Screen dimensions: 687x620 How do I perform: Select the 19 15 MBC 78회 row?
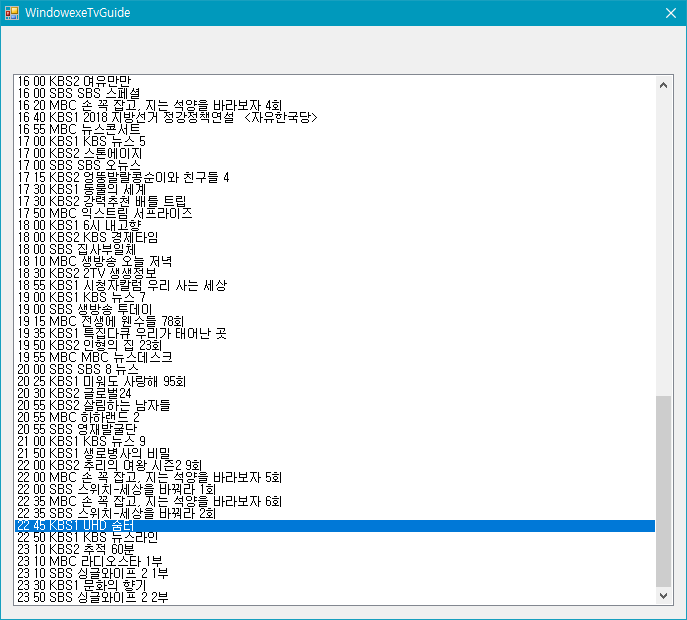pyautogui.click(x=335, y=322)
